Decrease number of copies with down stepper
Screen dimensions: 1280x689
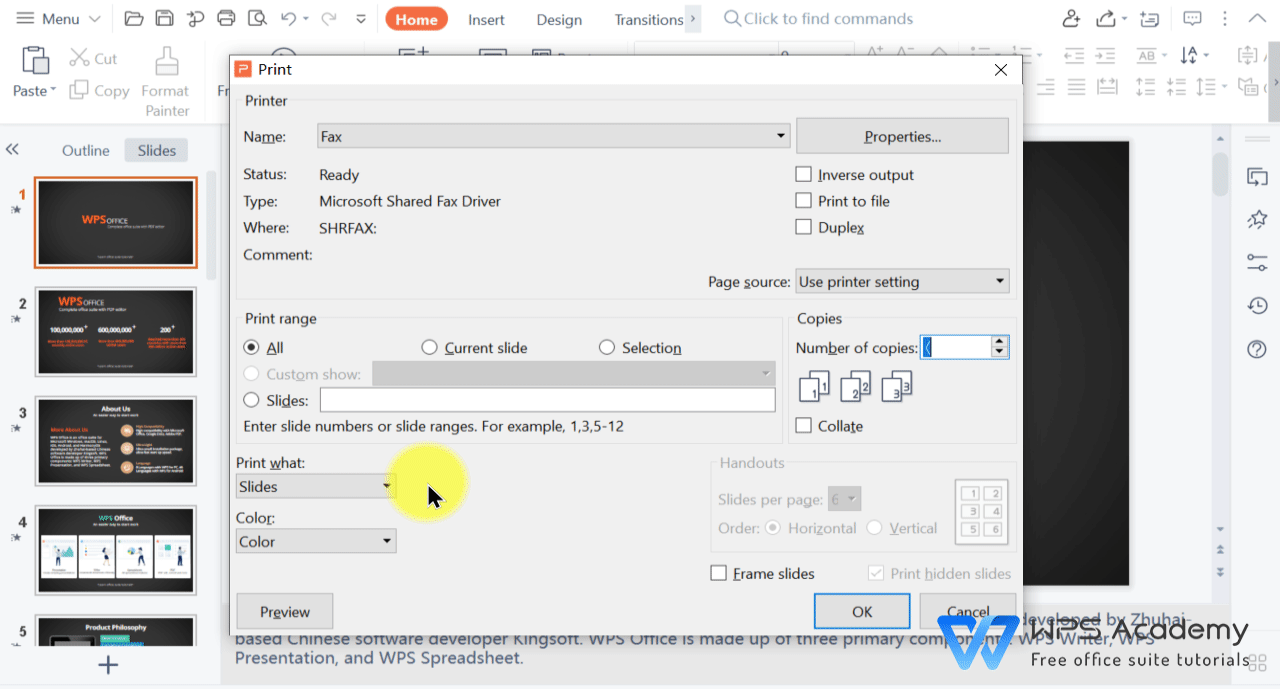pyautogui.click(x=999, y=352)
